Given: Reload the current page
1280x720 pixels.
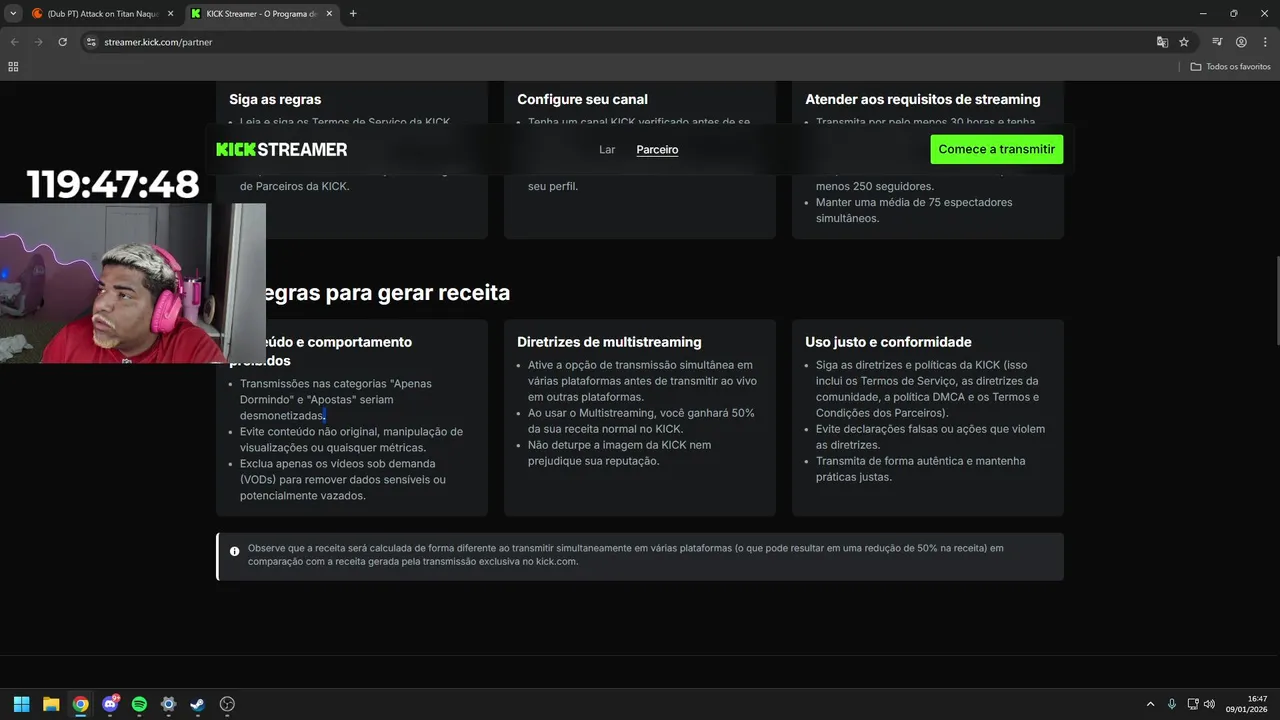Looking at the screenshot, I should click(x=62, y=42).
